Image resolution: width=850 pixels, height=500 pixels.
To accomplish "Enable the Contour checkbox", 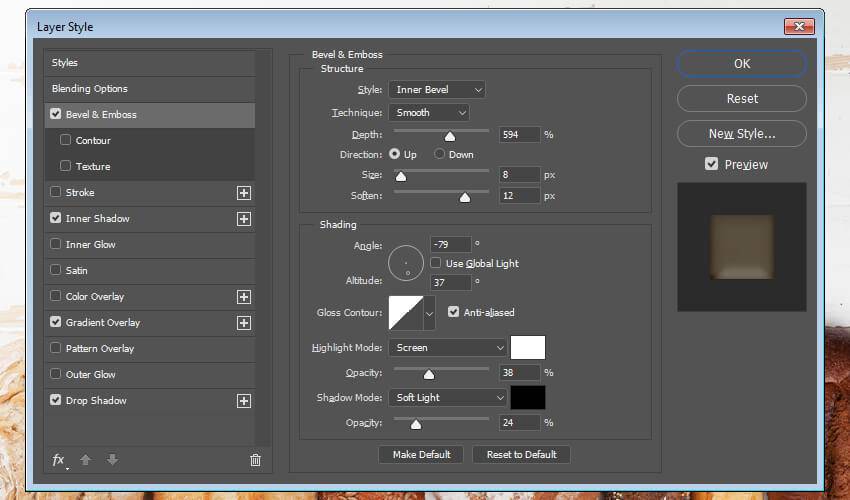I will [66, 141].
